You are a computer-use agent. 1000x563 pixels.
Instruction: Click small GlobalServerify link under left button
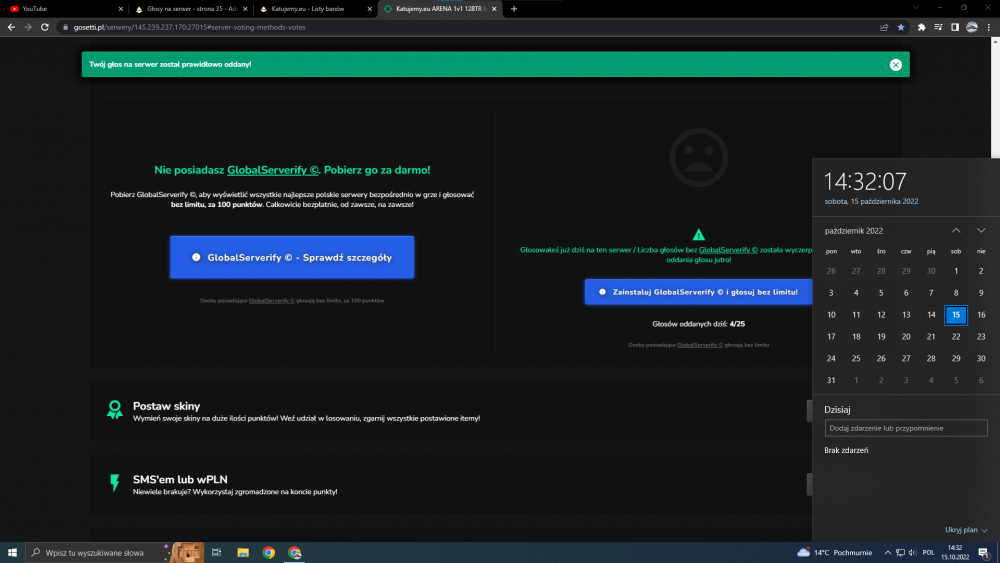point(272,300)
